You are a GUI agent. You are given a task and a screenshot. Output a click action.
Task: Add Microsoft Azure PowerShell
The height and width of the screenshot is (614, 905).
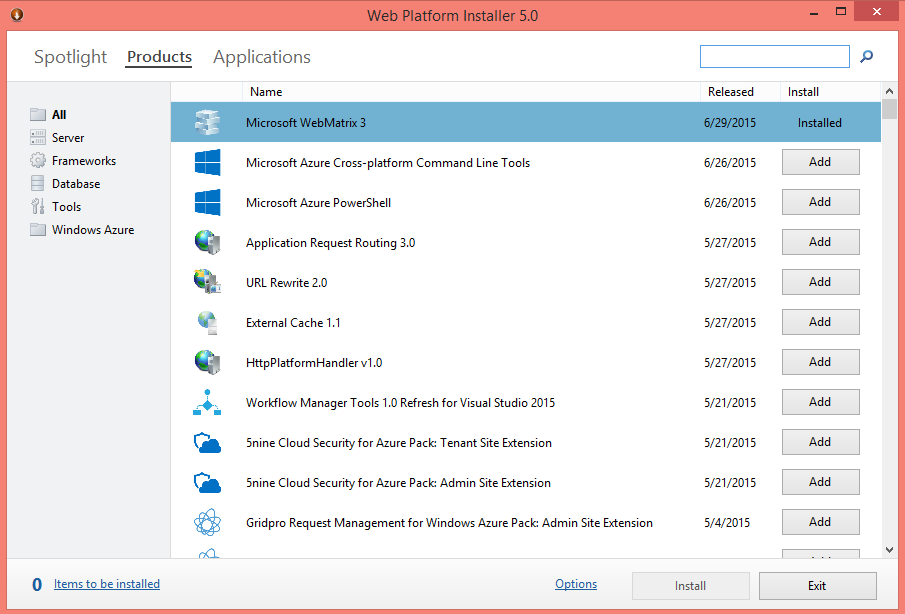tap(820, 201)
